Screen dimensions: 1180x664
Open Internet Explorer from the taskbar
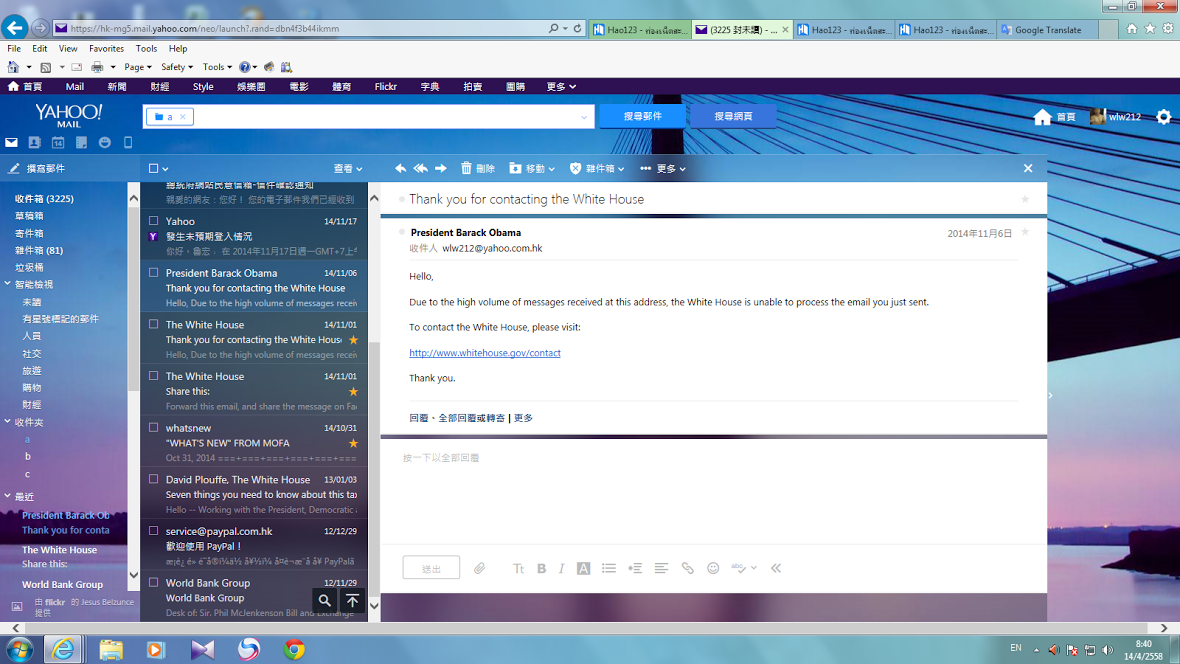coord(63,649)
